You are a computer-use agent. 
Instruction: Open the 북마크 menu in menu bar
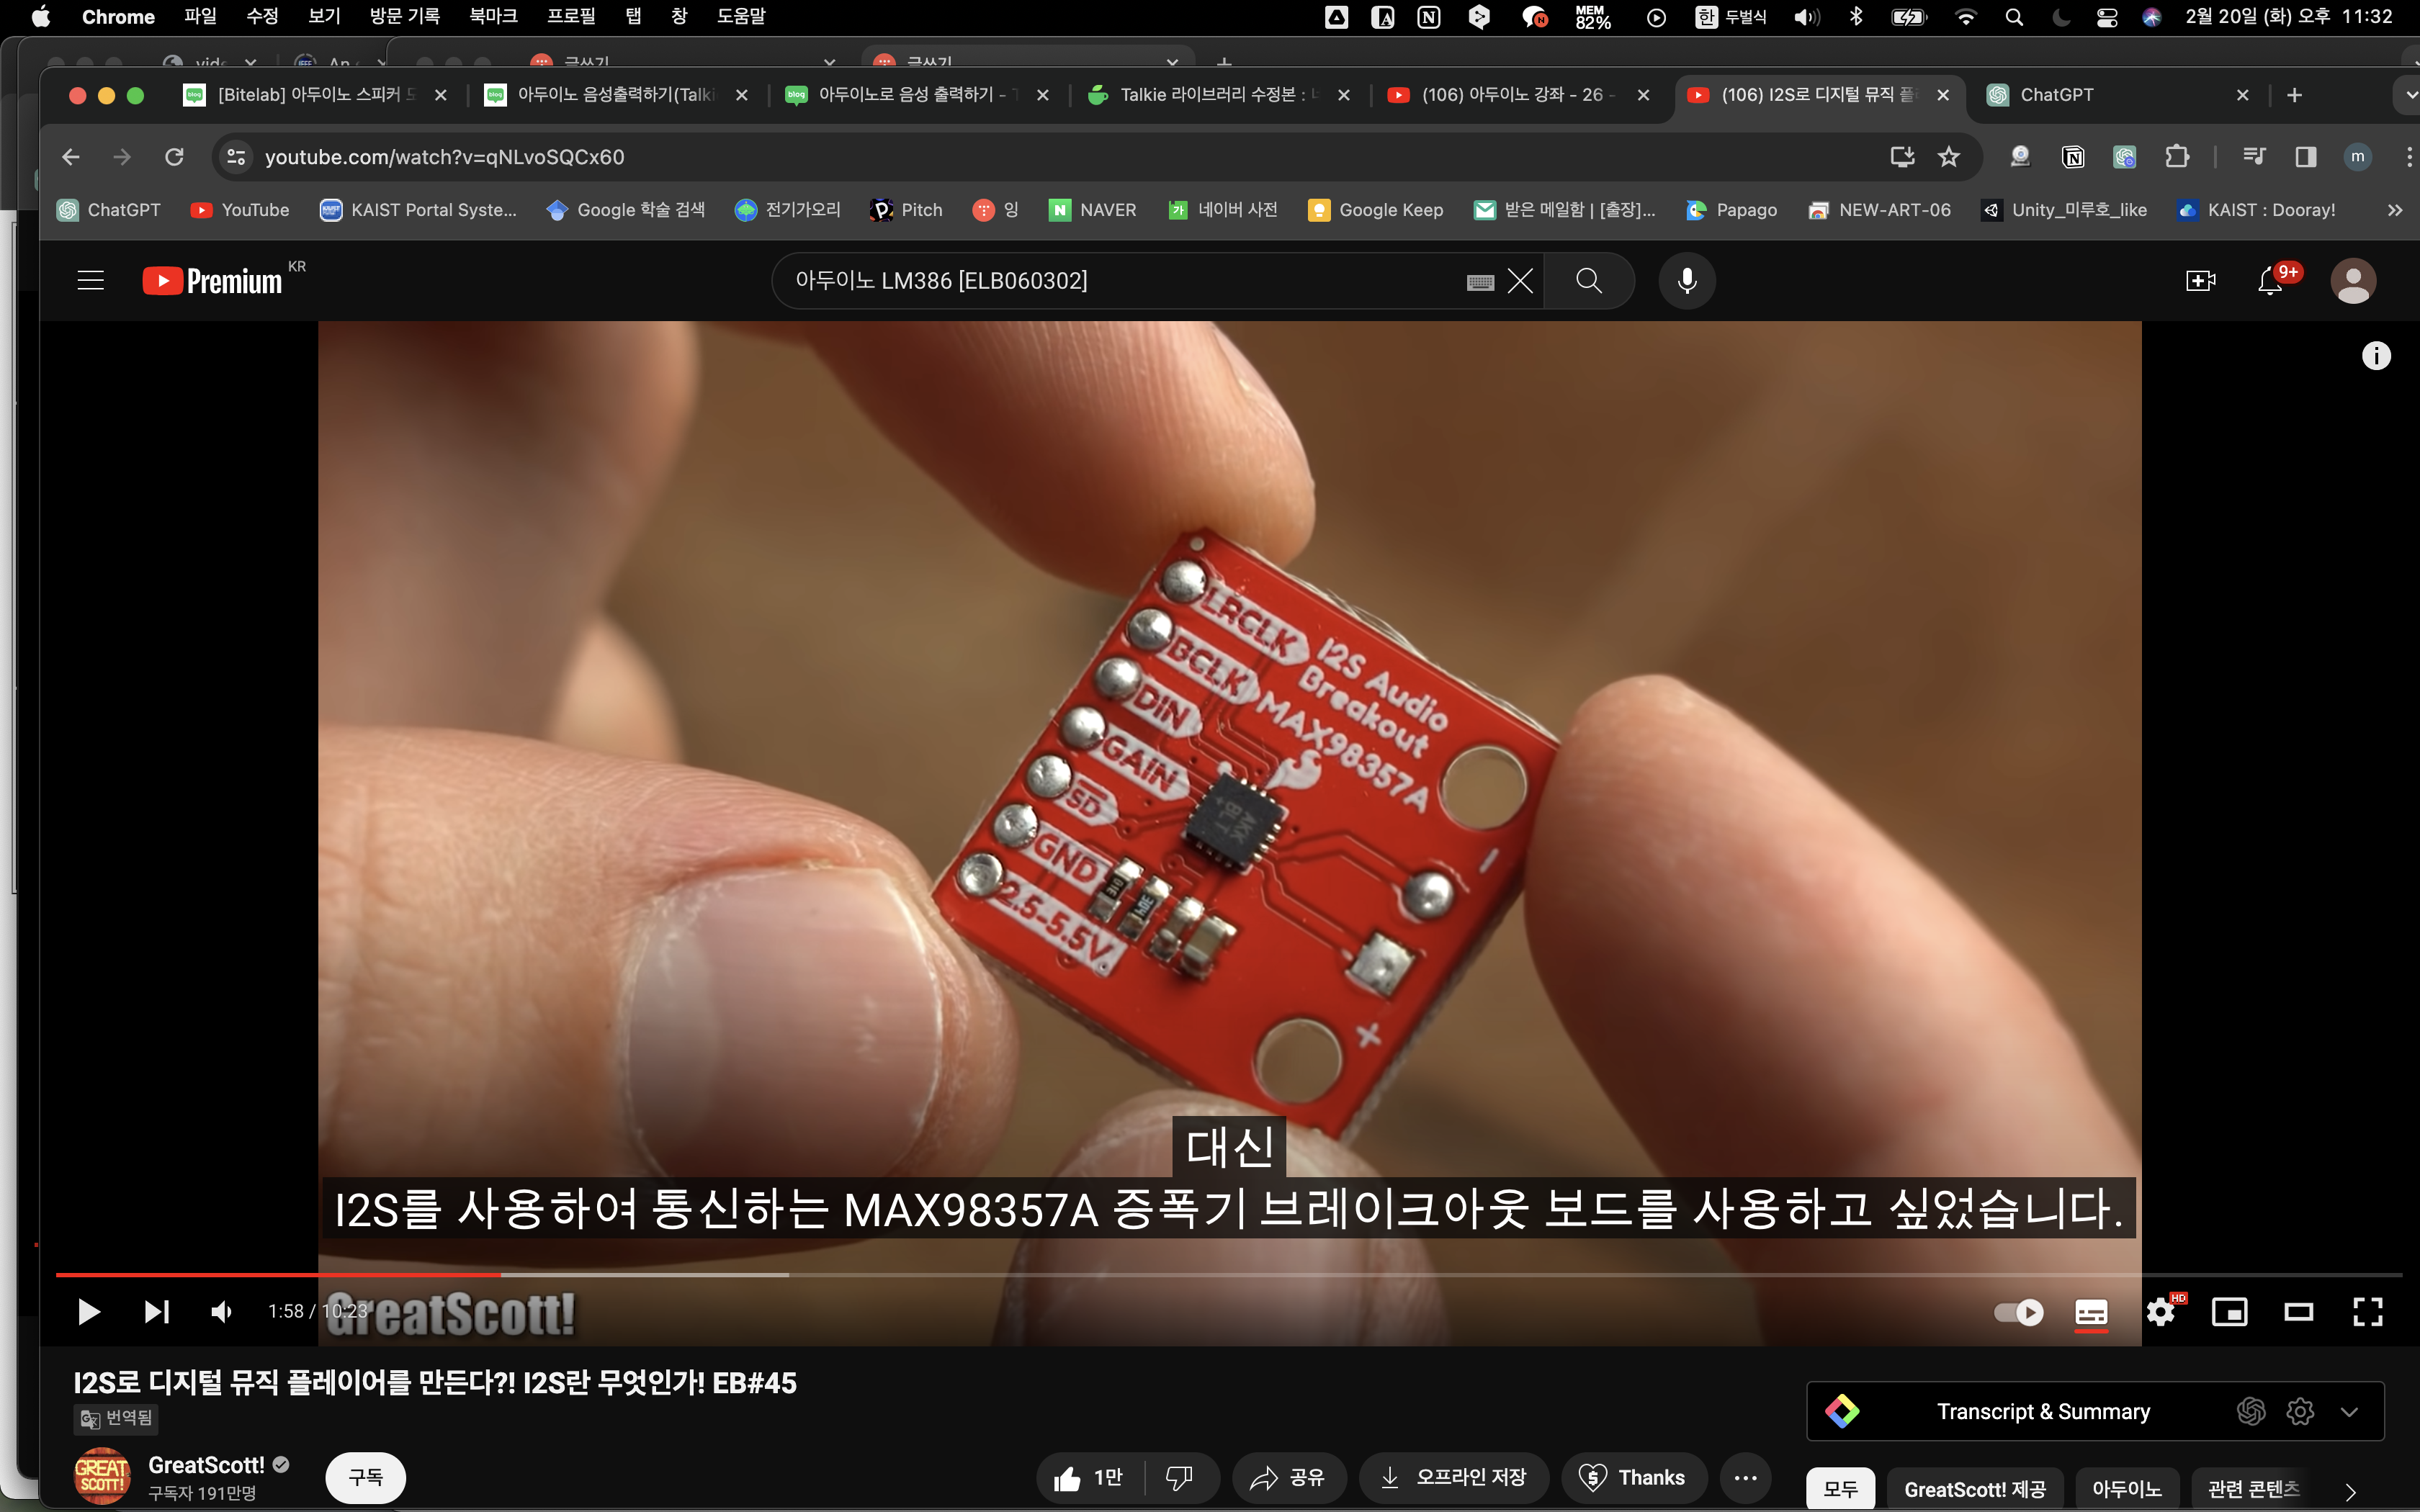[x=493, y=16]
